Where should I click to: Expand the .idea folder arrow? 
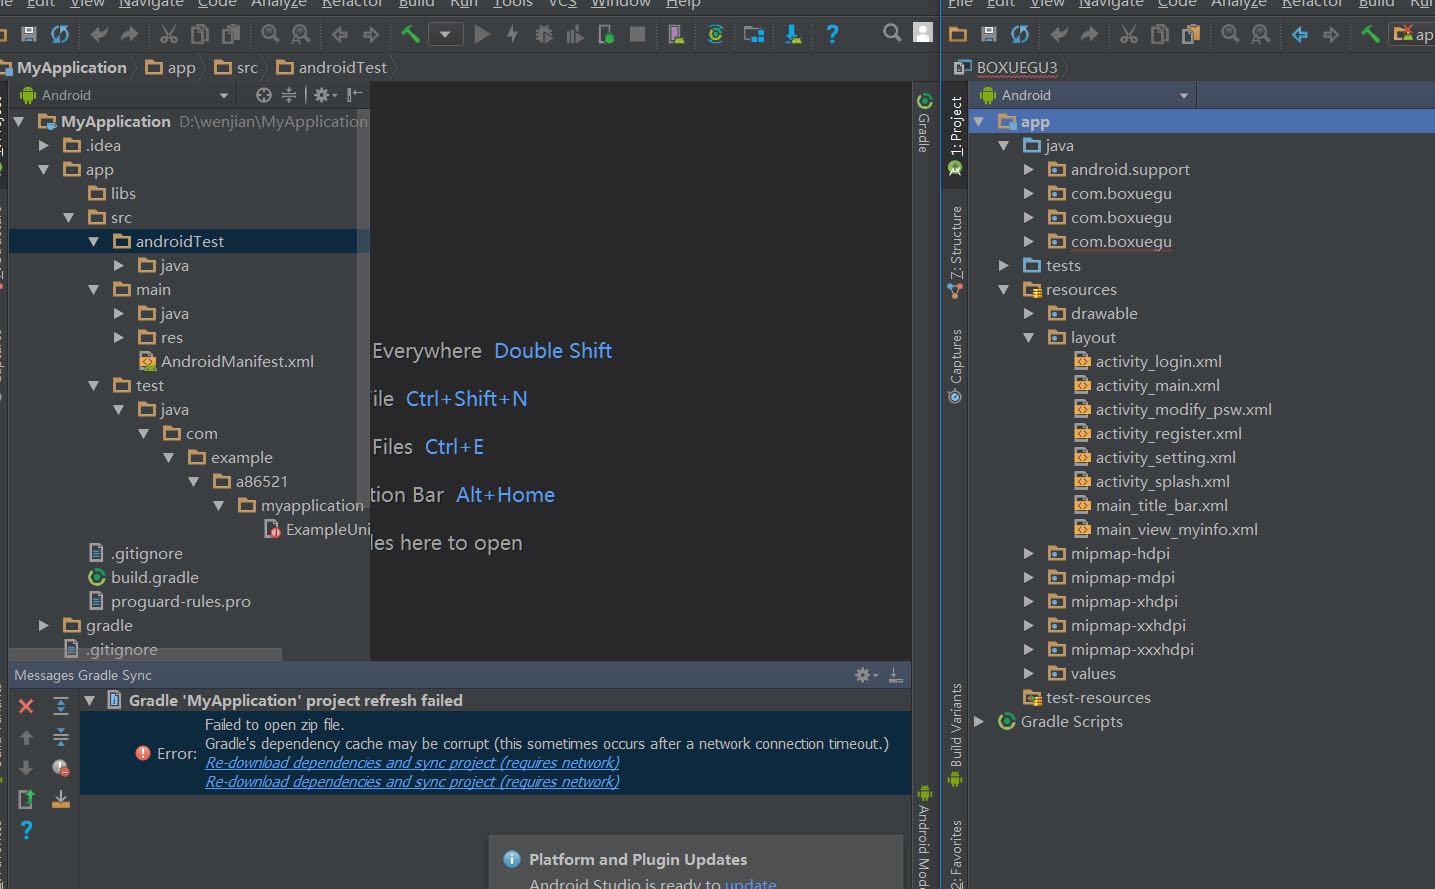(x=43, y=145)
